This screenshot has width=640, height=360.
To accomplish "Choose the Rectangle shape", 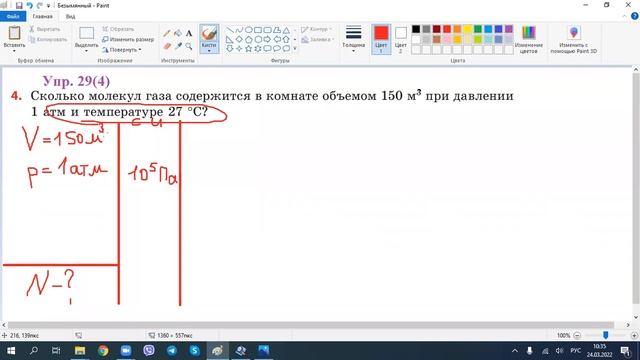I will (x=258, y=30).
